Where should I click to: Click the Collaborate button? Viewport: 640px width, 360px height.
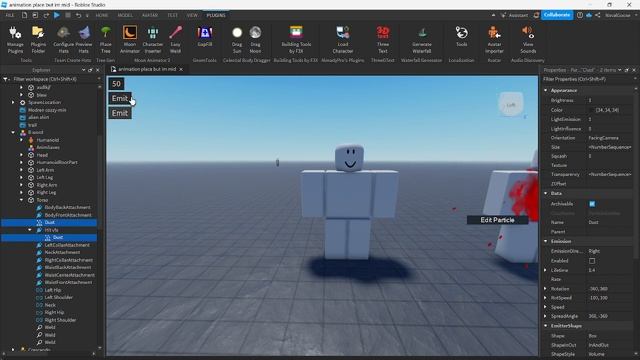[x=557, y=15]
